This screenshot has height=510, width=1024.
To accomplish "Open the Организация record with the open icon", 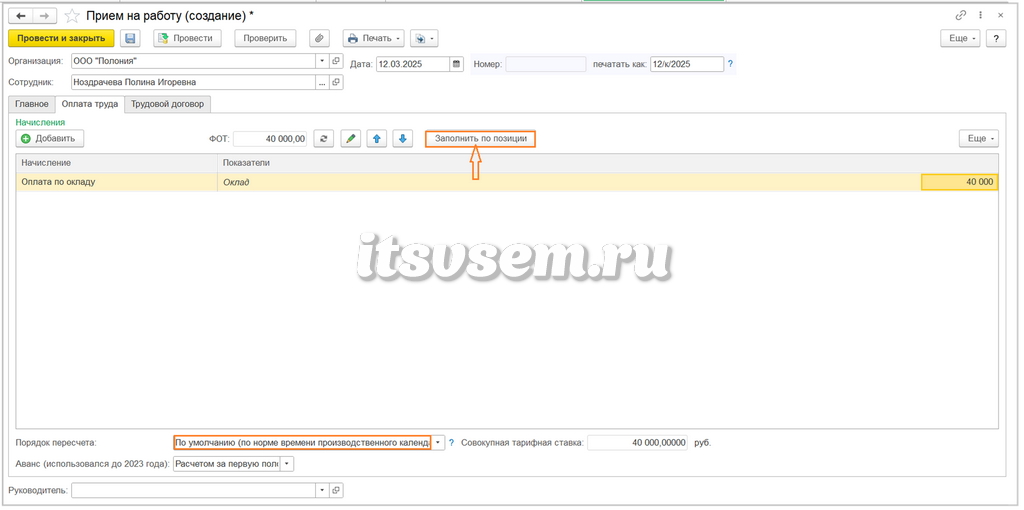I will (336, 61).
